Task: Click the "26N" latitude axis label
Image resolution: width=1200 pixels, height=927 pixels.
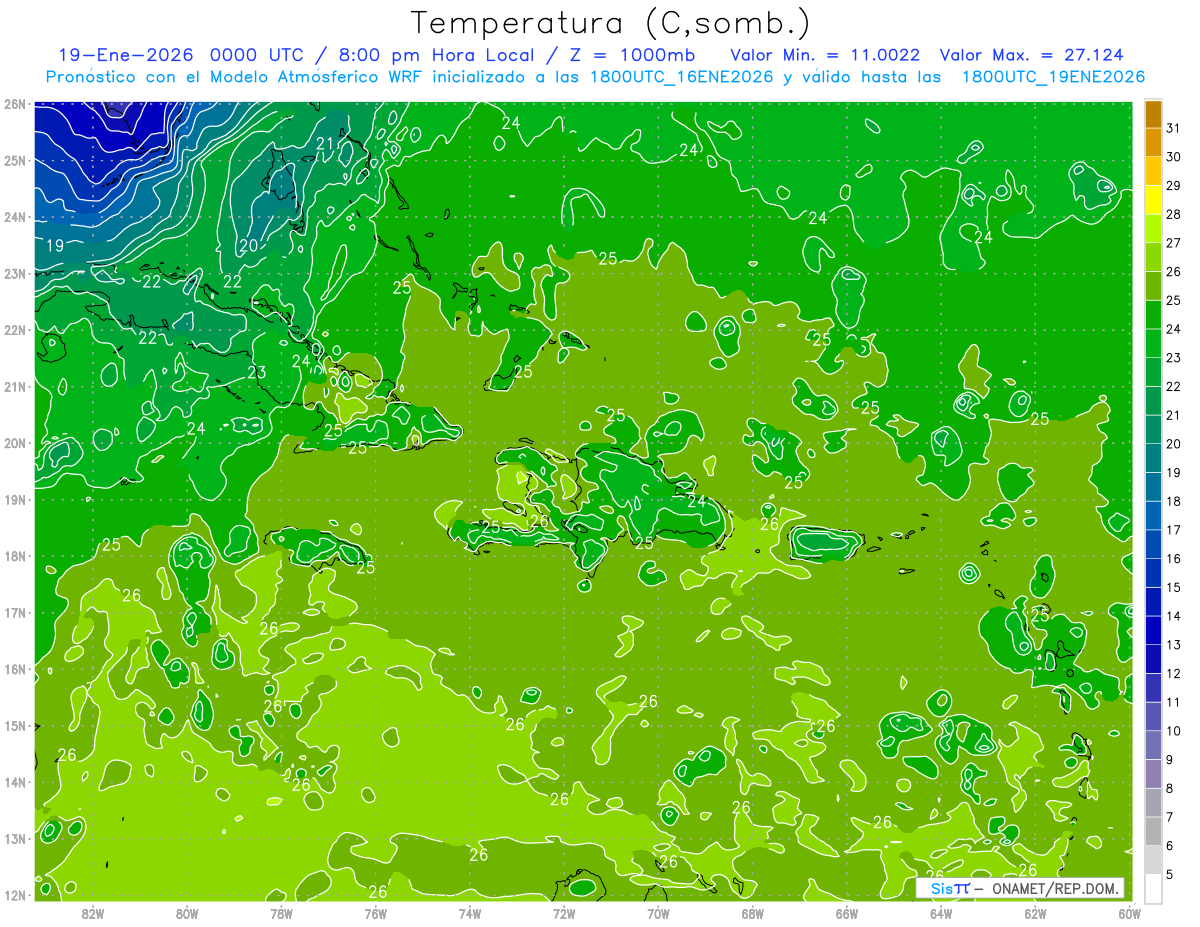Action: pyautogui.click(x=14, y=104)
